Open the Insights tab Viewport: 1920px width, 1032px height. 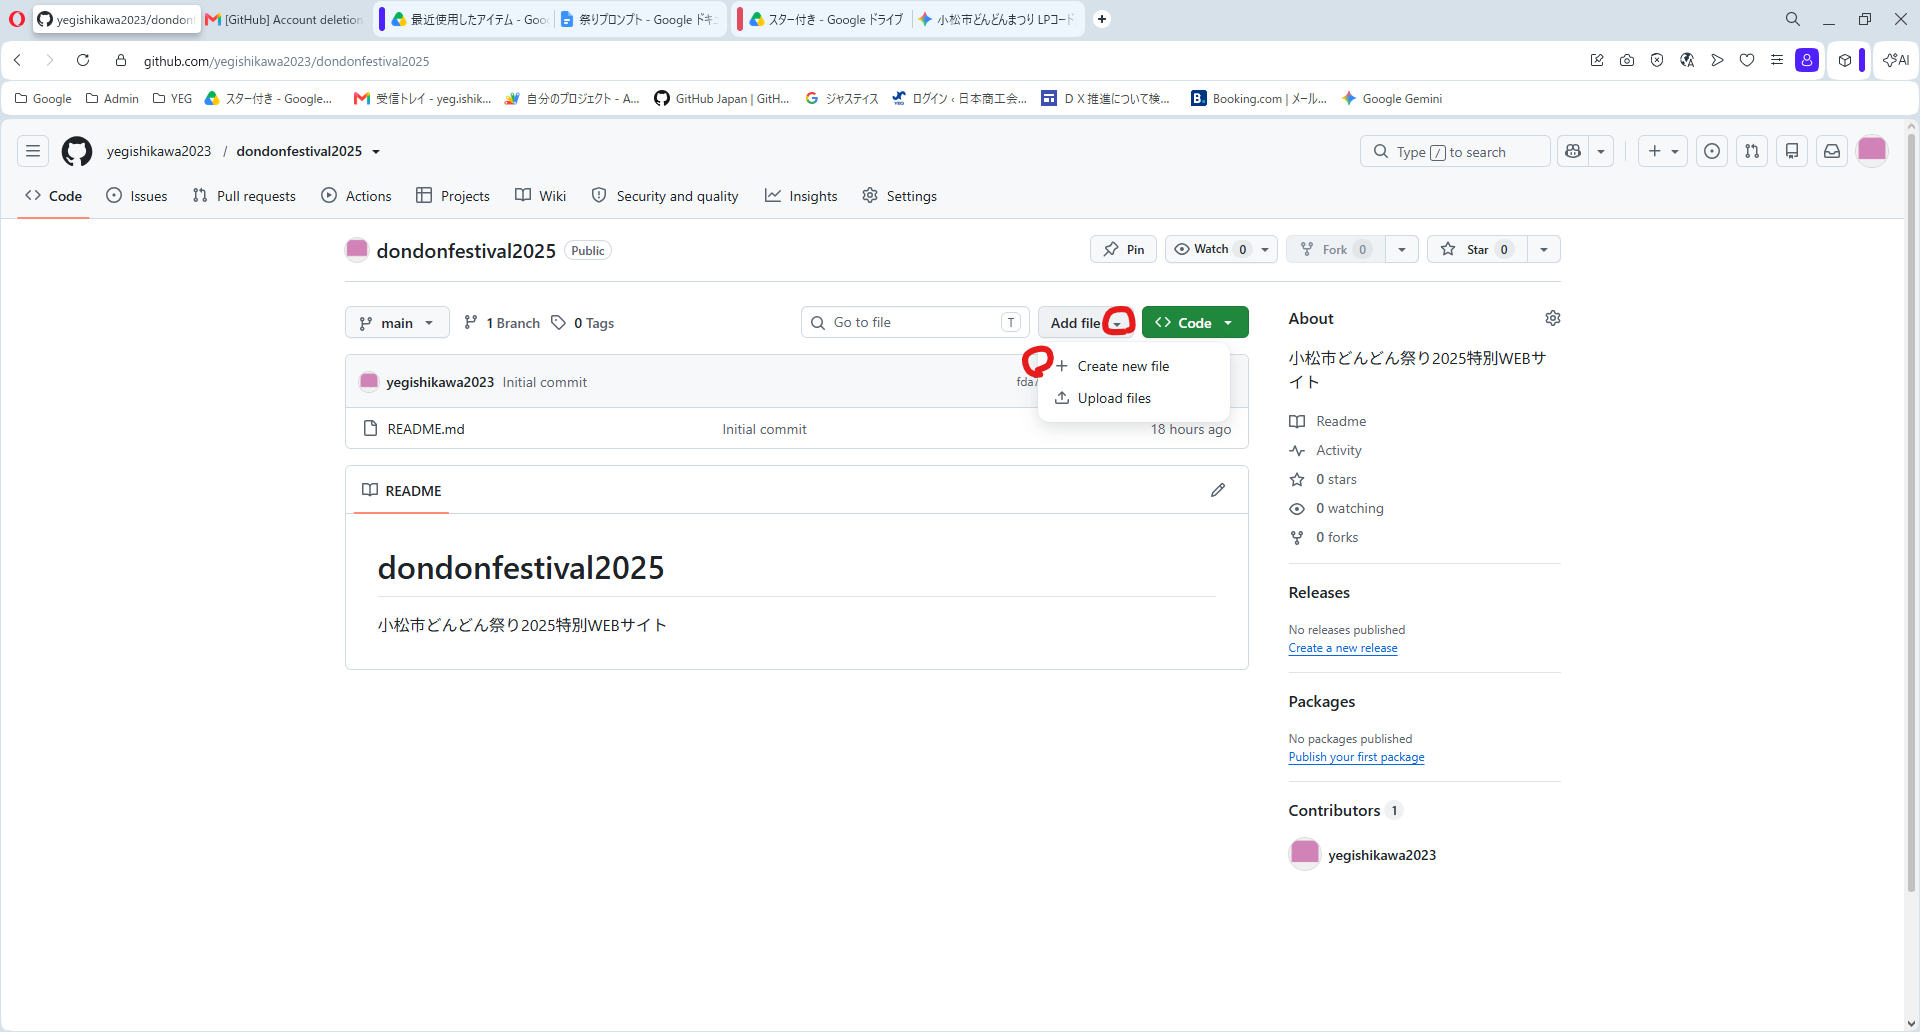(x=801, y=196)
